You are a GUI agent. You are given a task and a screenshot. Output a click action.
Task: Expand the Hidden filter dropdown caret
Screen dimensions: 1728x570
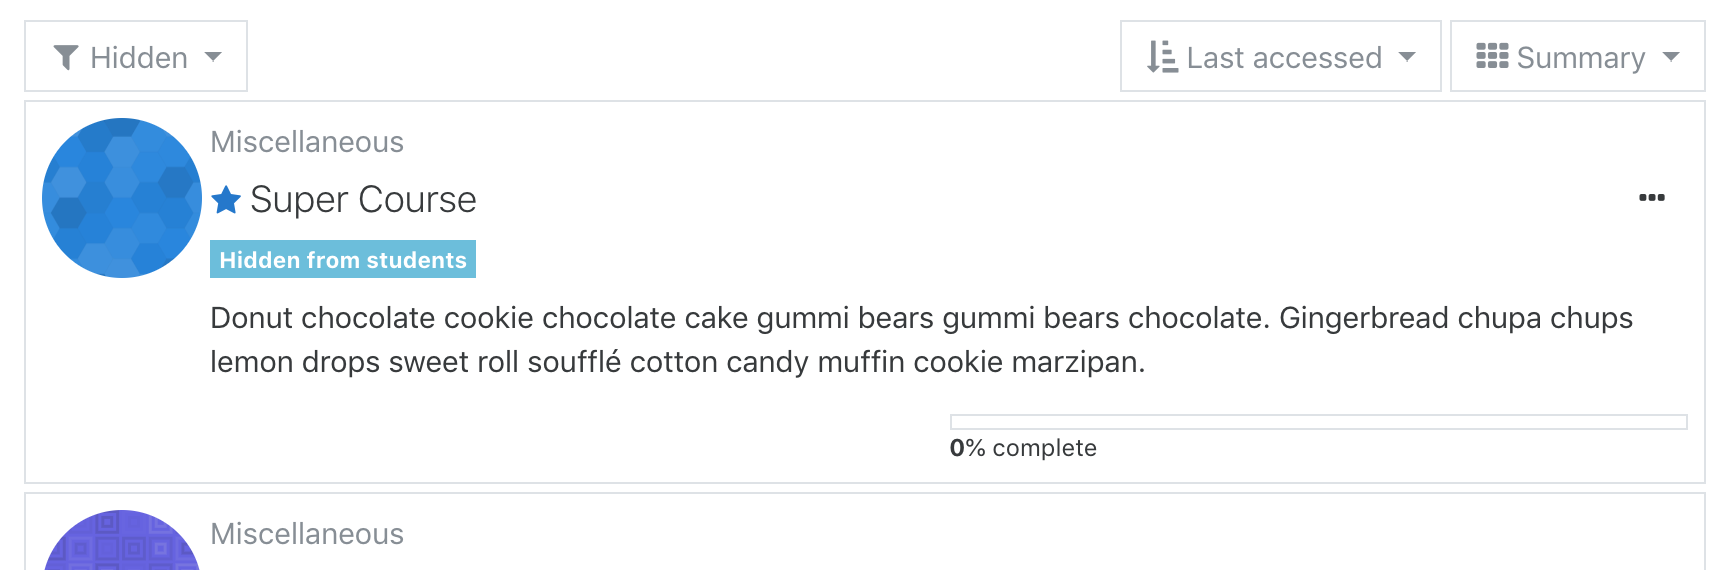tap(213, 57)
